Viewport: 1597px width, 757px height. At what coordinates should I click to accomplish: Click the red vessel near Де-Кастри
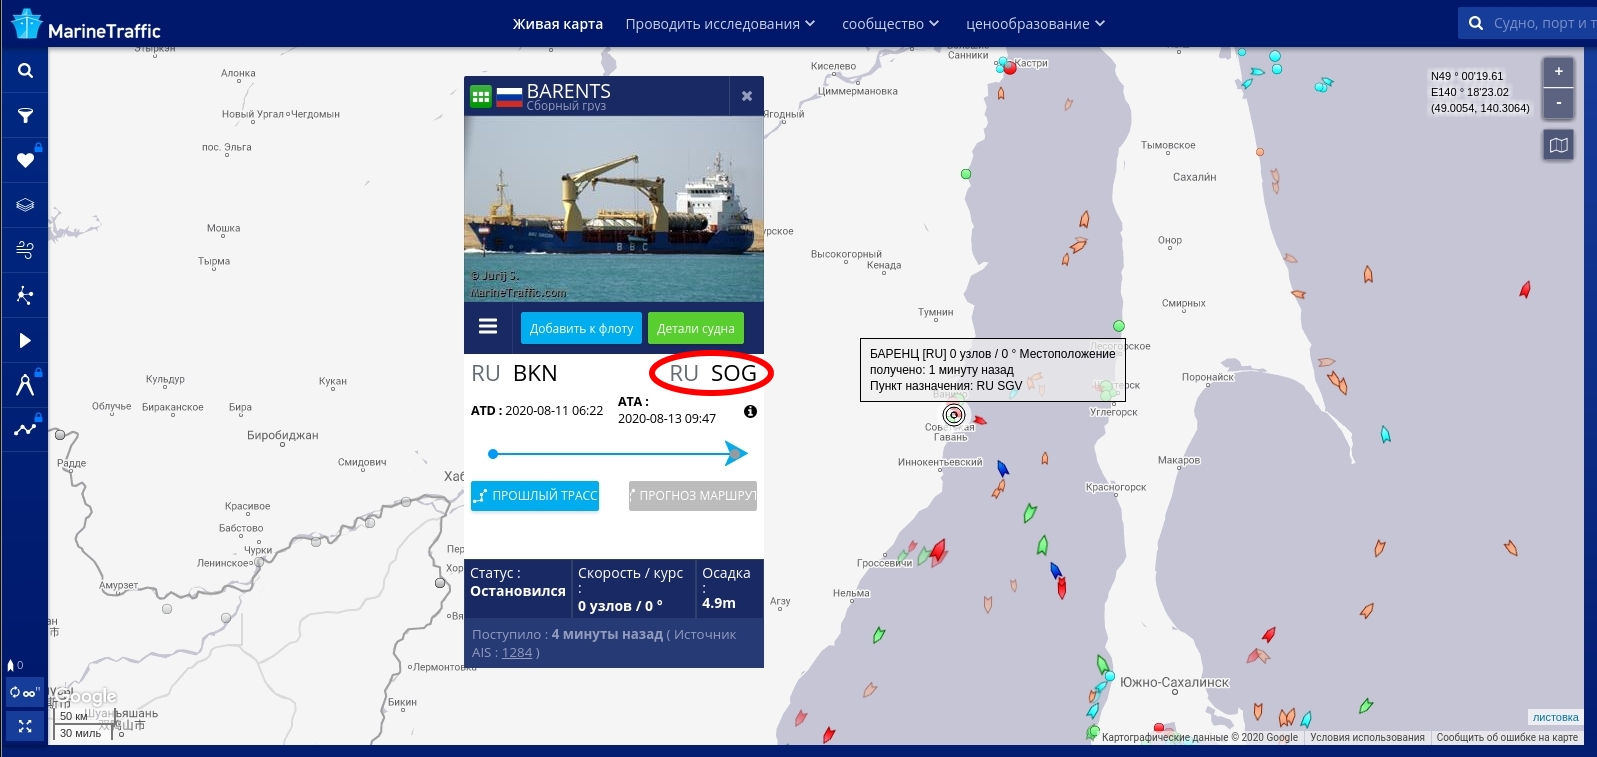pyautogui.click(x=1010, y=68)
